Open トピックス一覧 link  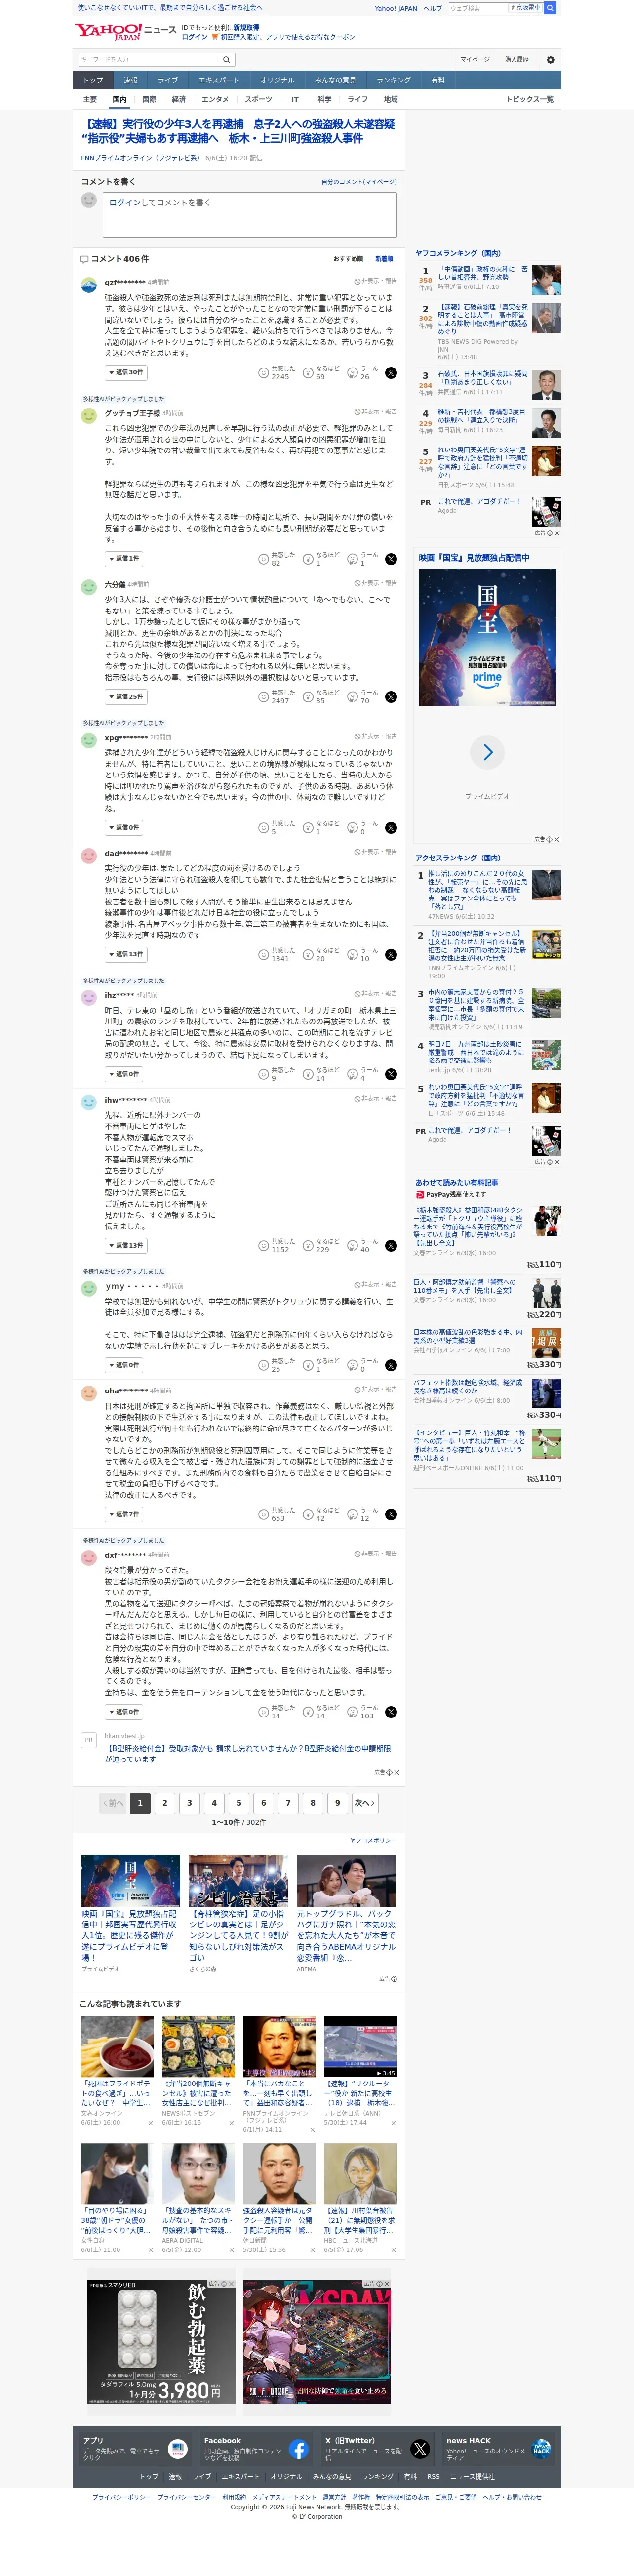[x=529, y=100]
